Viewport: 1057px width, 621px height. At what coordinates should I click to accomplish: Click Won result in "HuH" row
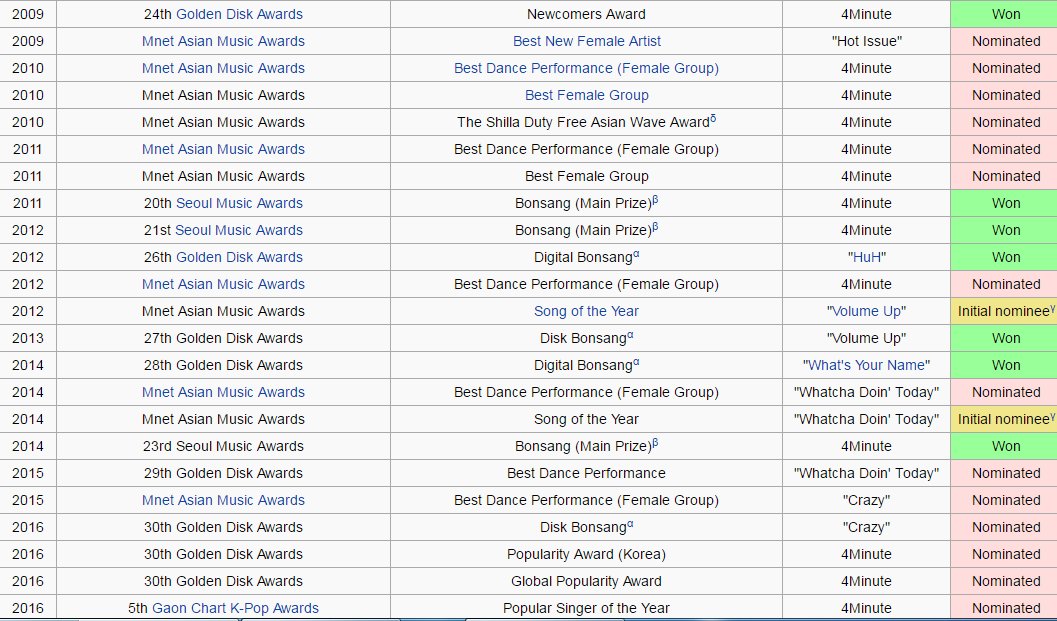1006,257
